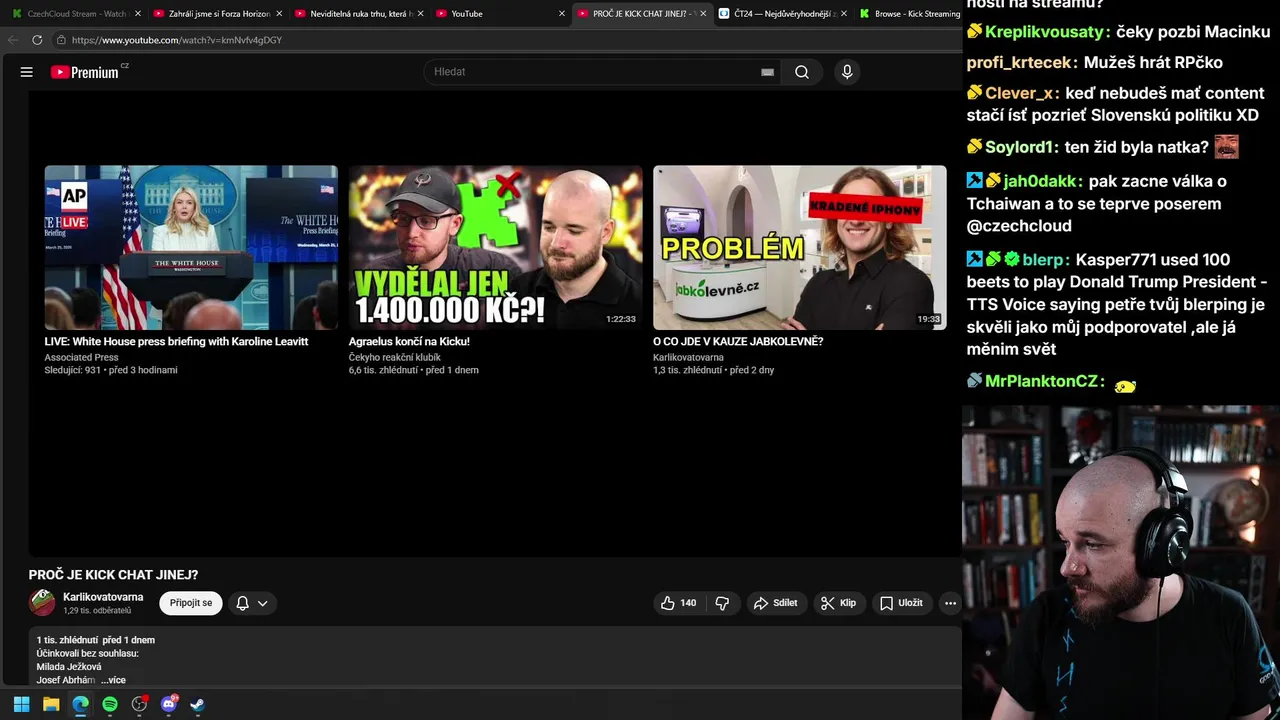Image resolution: width=1280 pixels, height=720 pixels.
Task: Open Spotify from taskbar
Action: point(110,704)
